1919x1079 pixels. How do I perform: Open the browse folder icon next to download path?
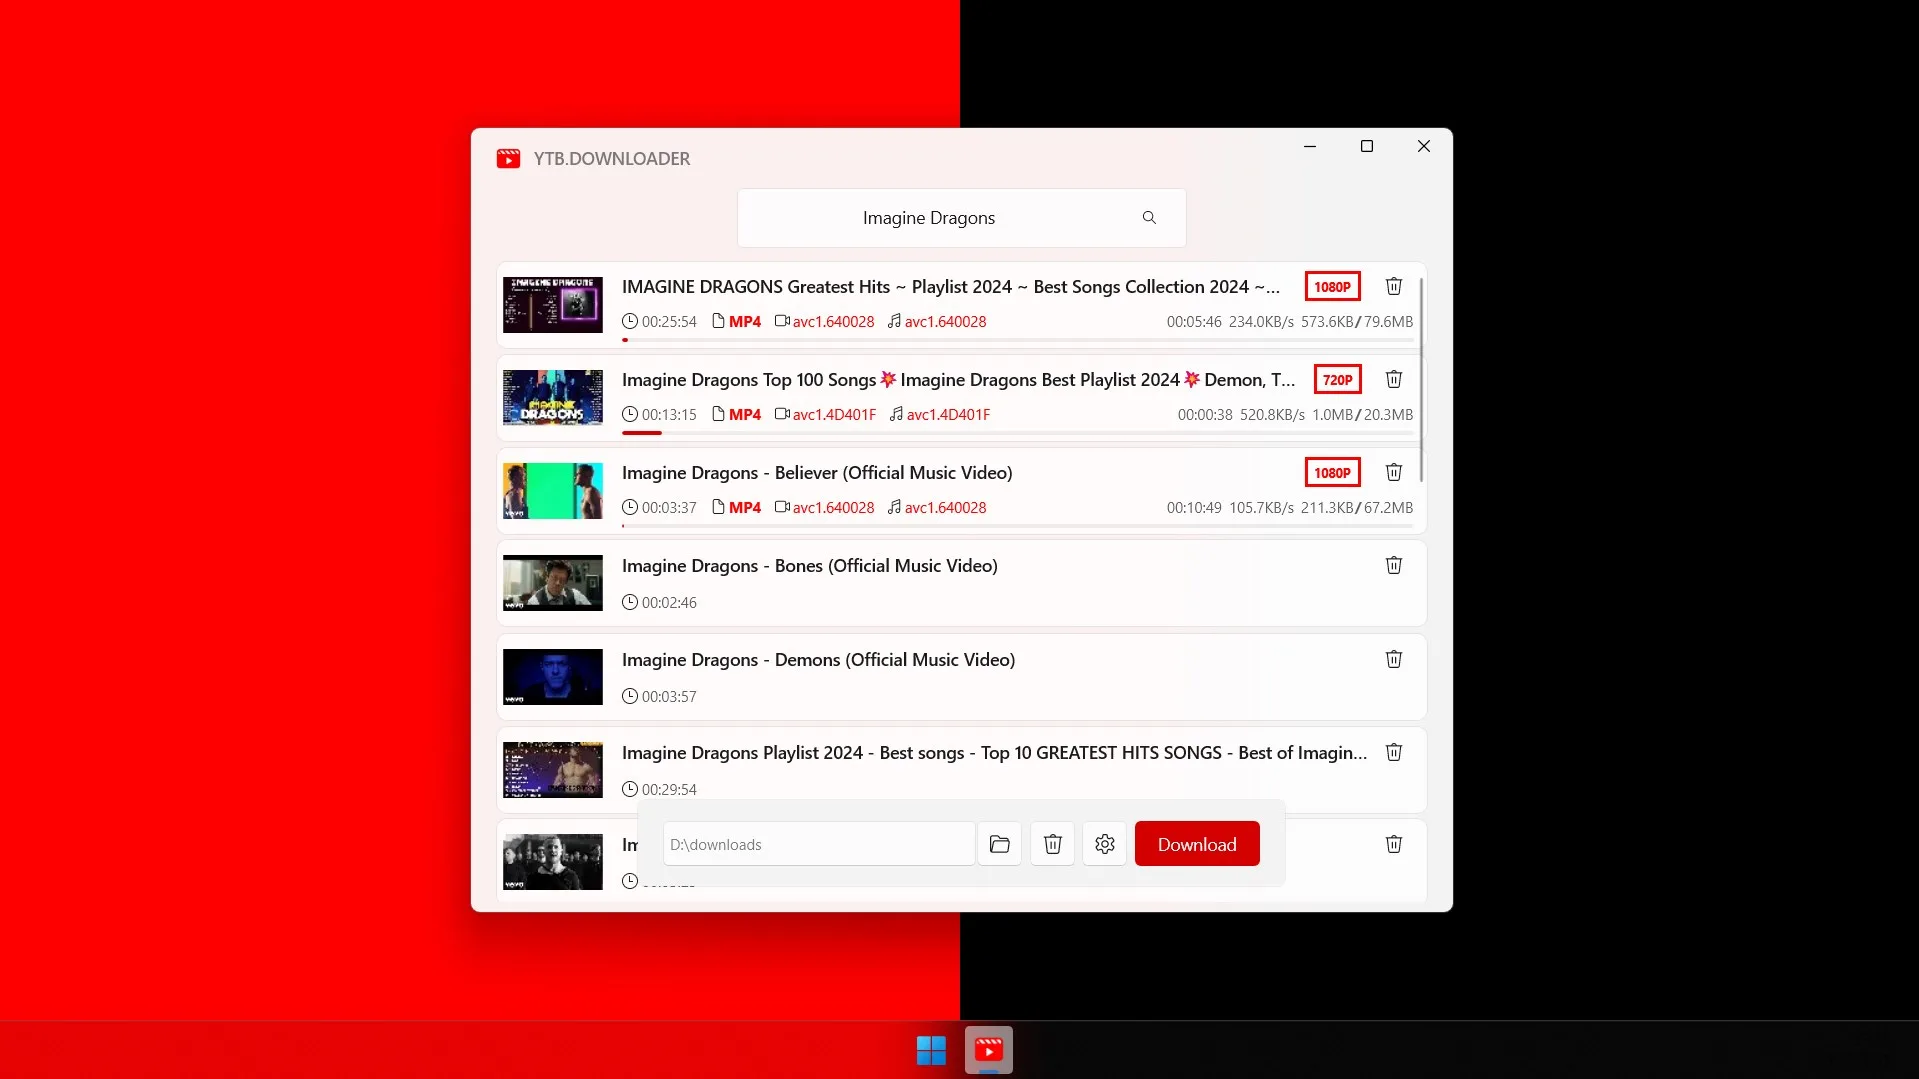[x=999, y=844]
